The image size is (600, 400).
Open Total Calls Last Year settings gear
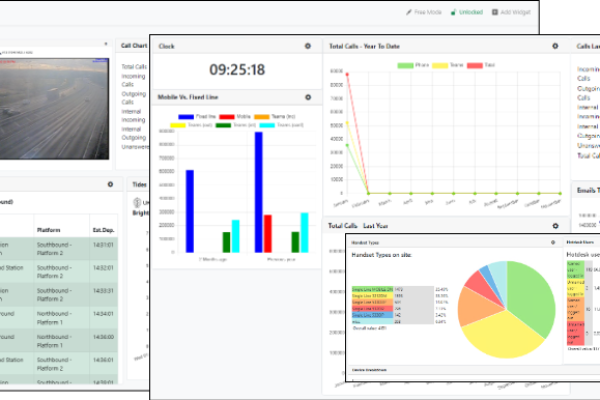coord(555,226)
